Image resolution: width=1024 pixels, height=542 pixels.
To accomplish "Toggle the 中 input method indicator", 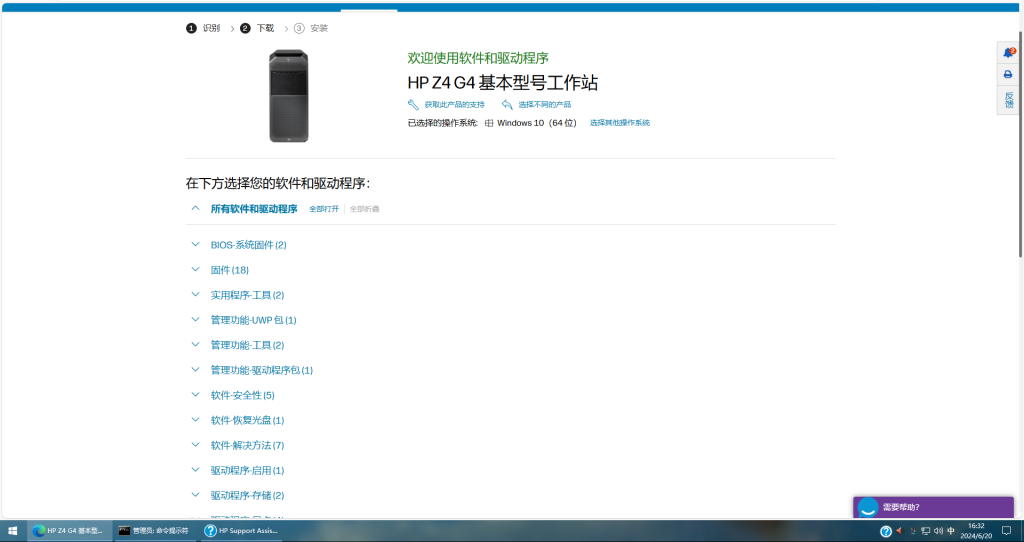I will (951, 531).
